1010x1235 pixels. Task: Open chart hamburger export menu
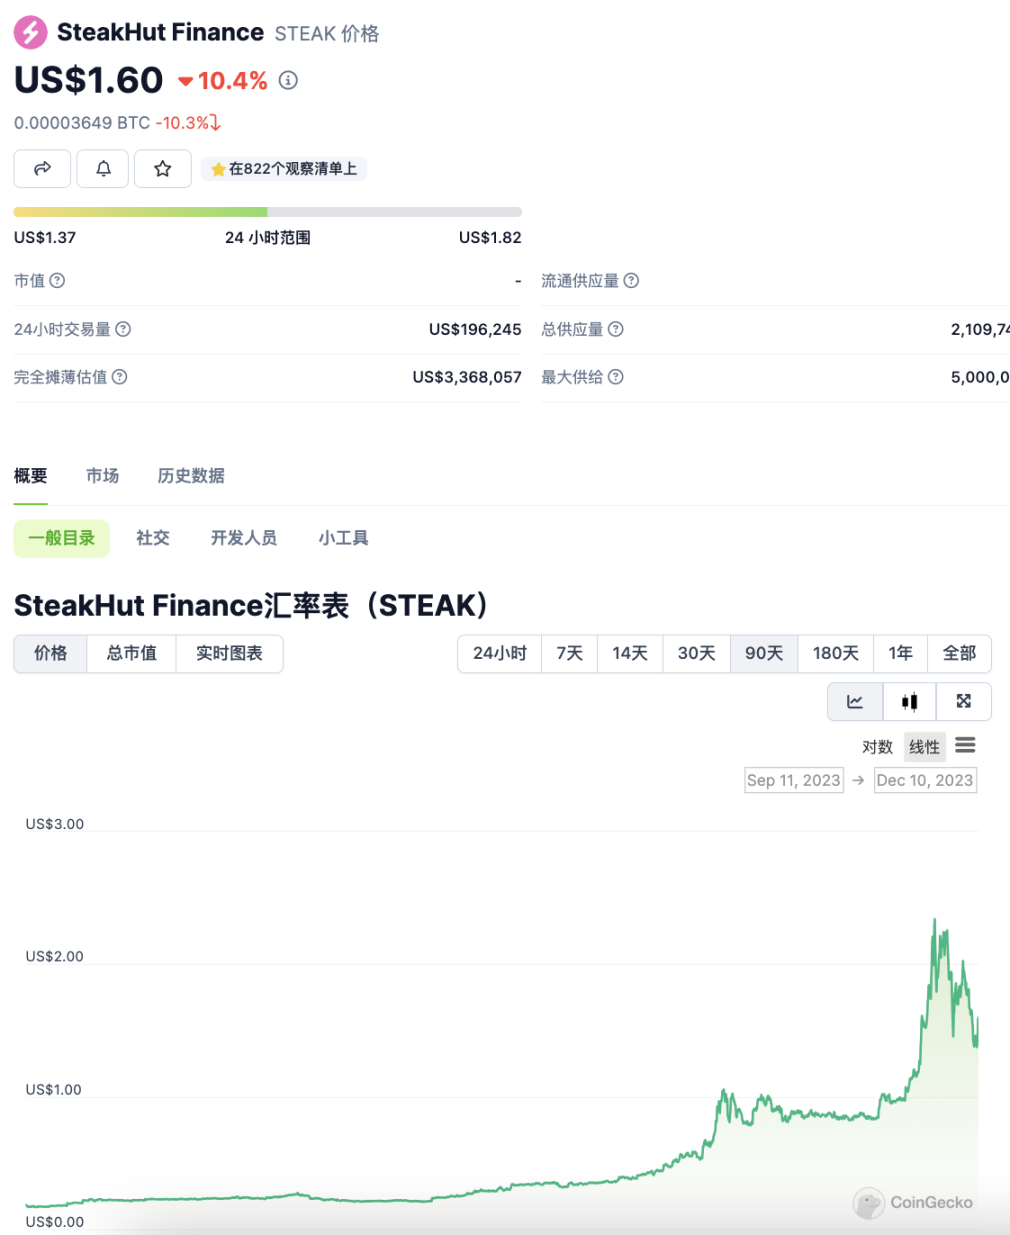[x=965, y=746]
